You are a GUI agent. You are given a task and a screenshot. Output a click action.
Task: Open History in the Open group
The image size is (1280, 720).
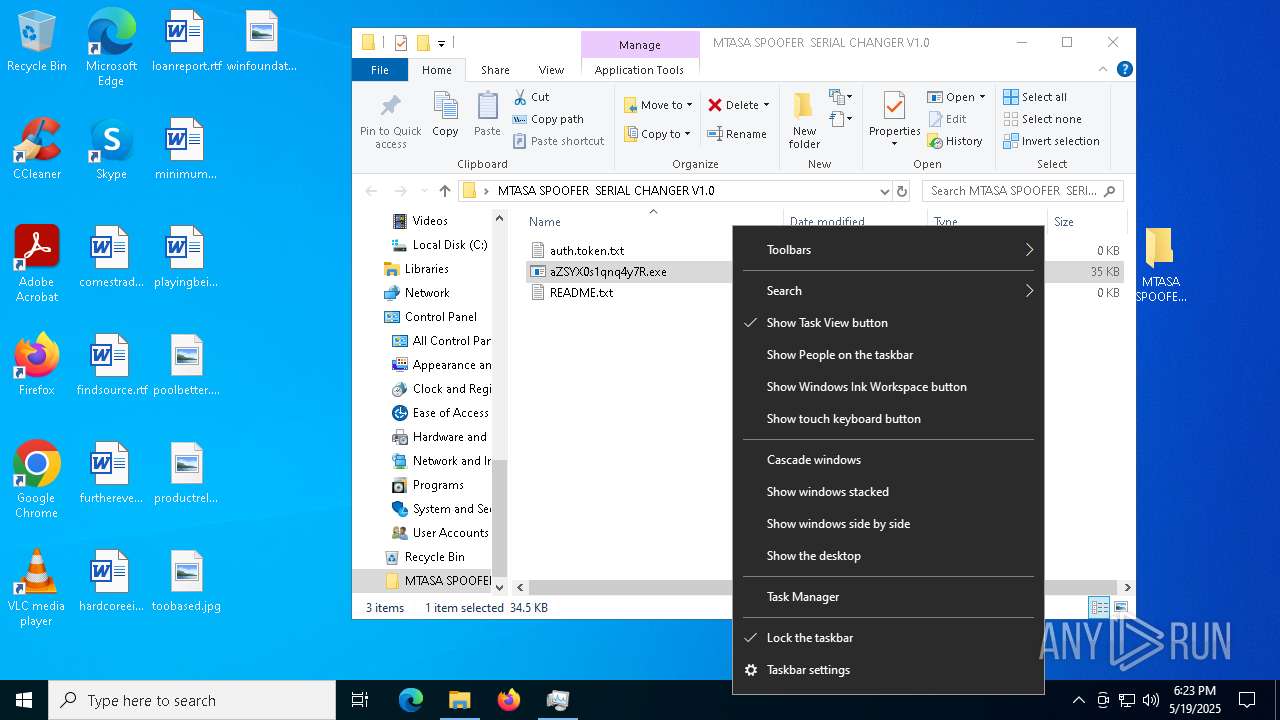955,141
